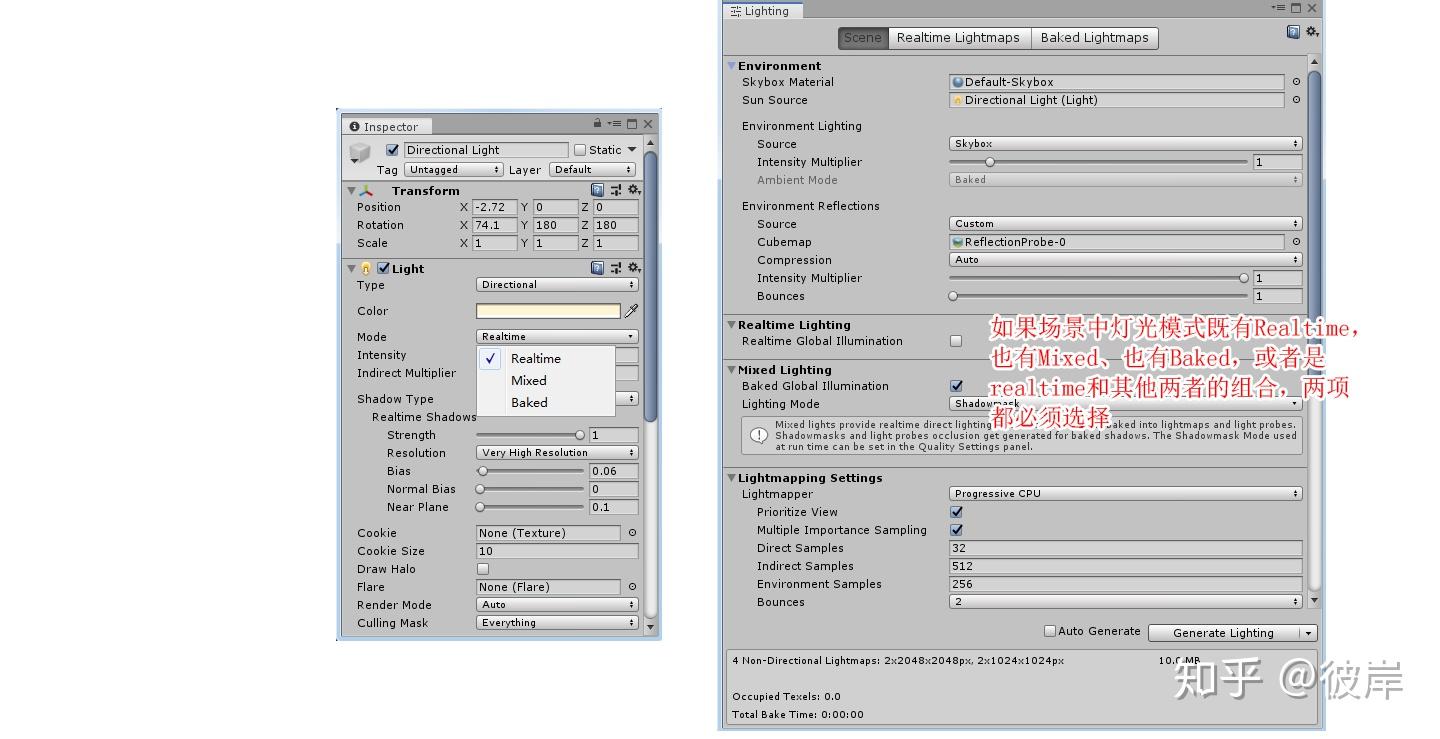Viewport: 1440px width, 739px height.
Task: Toggle Baked Global Illumination checkbox
Action: 956,386
